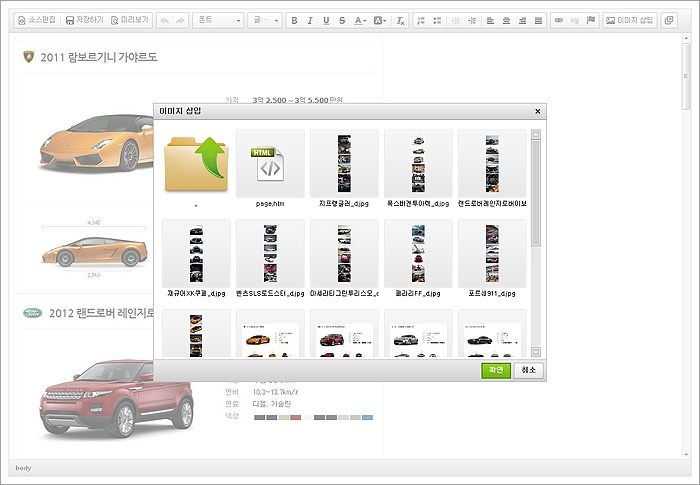Screen dimensions: 700x485
Task: Select the 지프랭글러_d.jpg thumbnail
Action: [344, 164]
